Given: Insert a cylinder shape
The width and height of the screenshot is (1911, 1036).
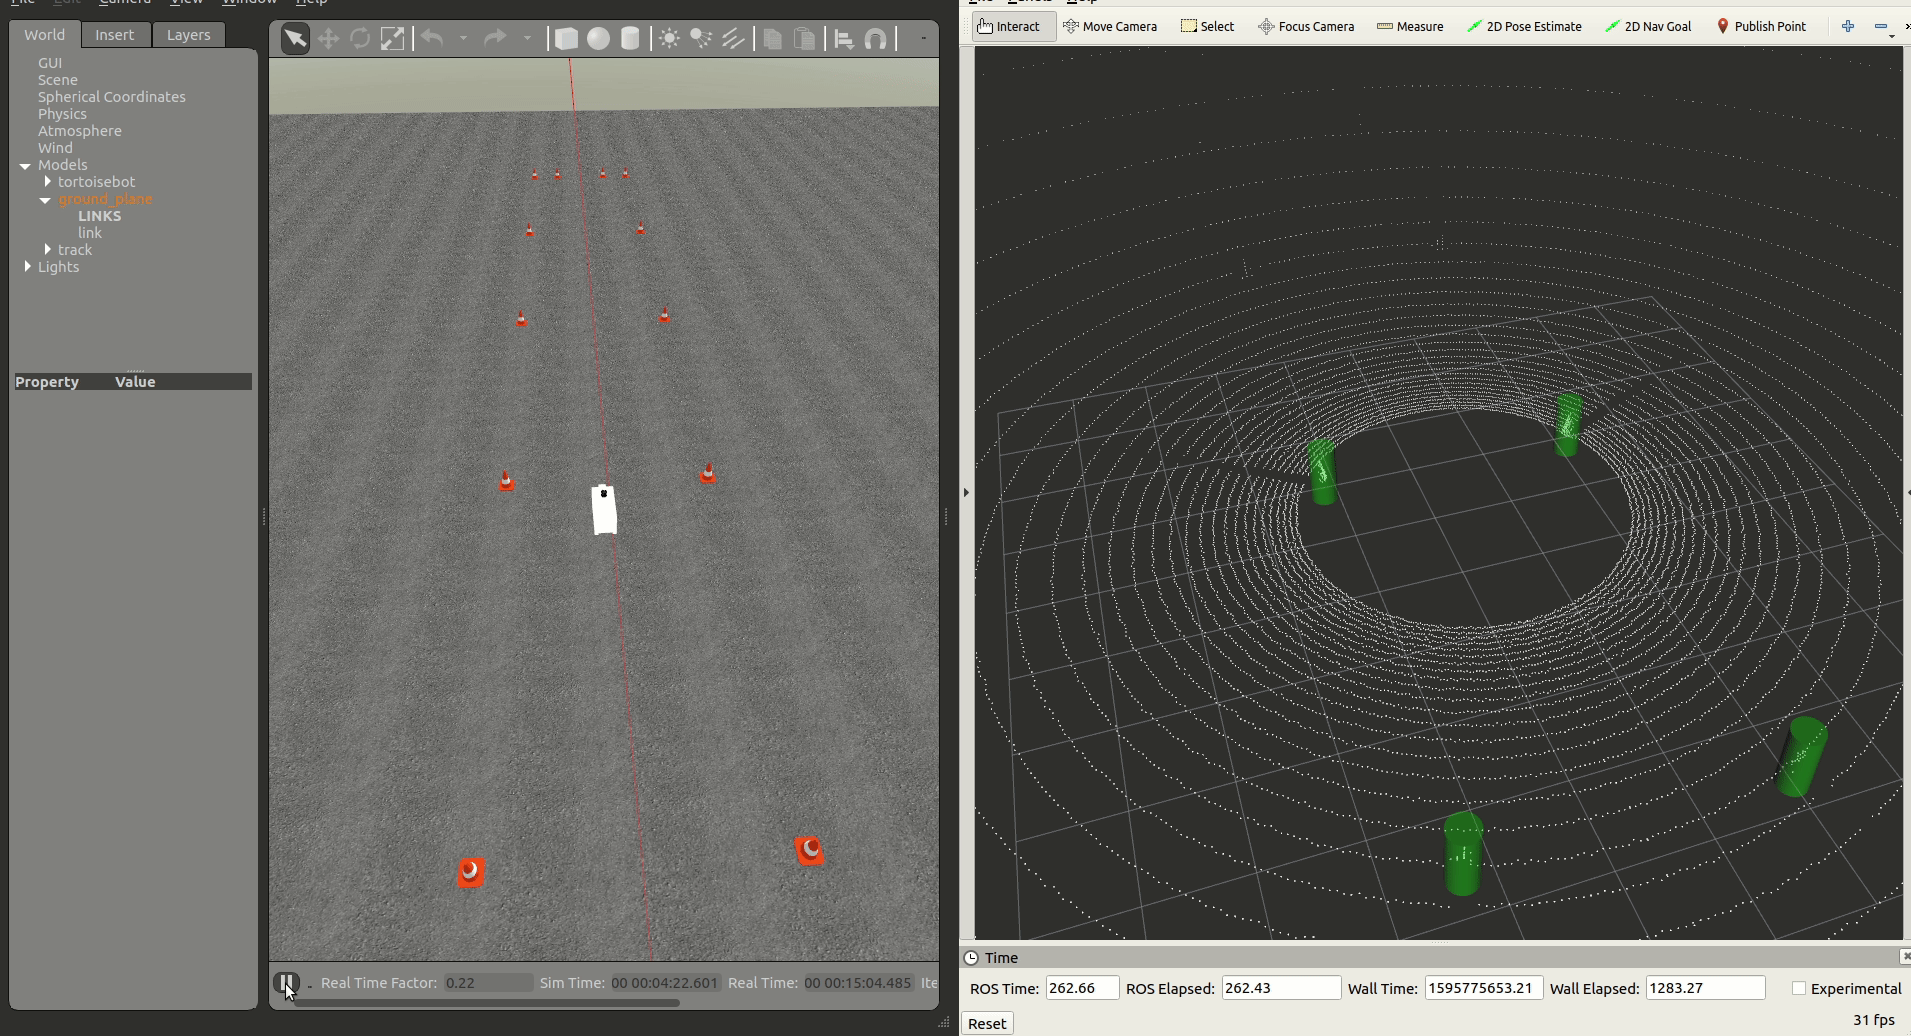Looking at the screenshot, I should coord(630,39).
